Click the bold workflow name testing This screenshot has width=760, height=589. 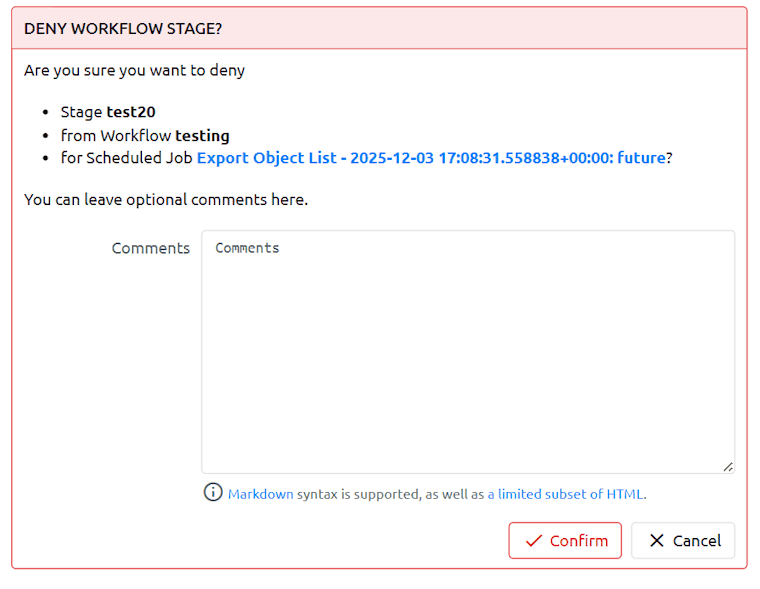[202, 135]
